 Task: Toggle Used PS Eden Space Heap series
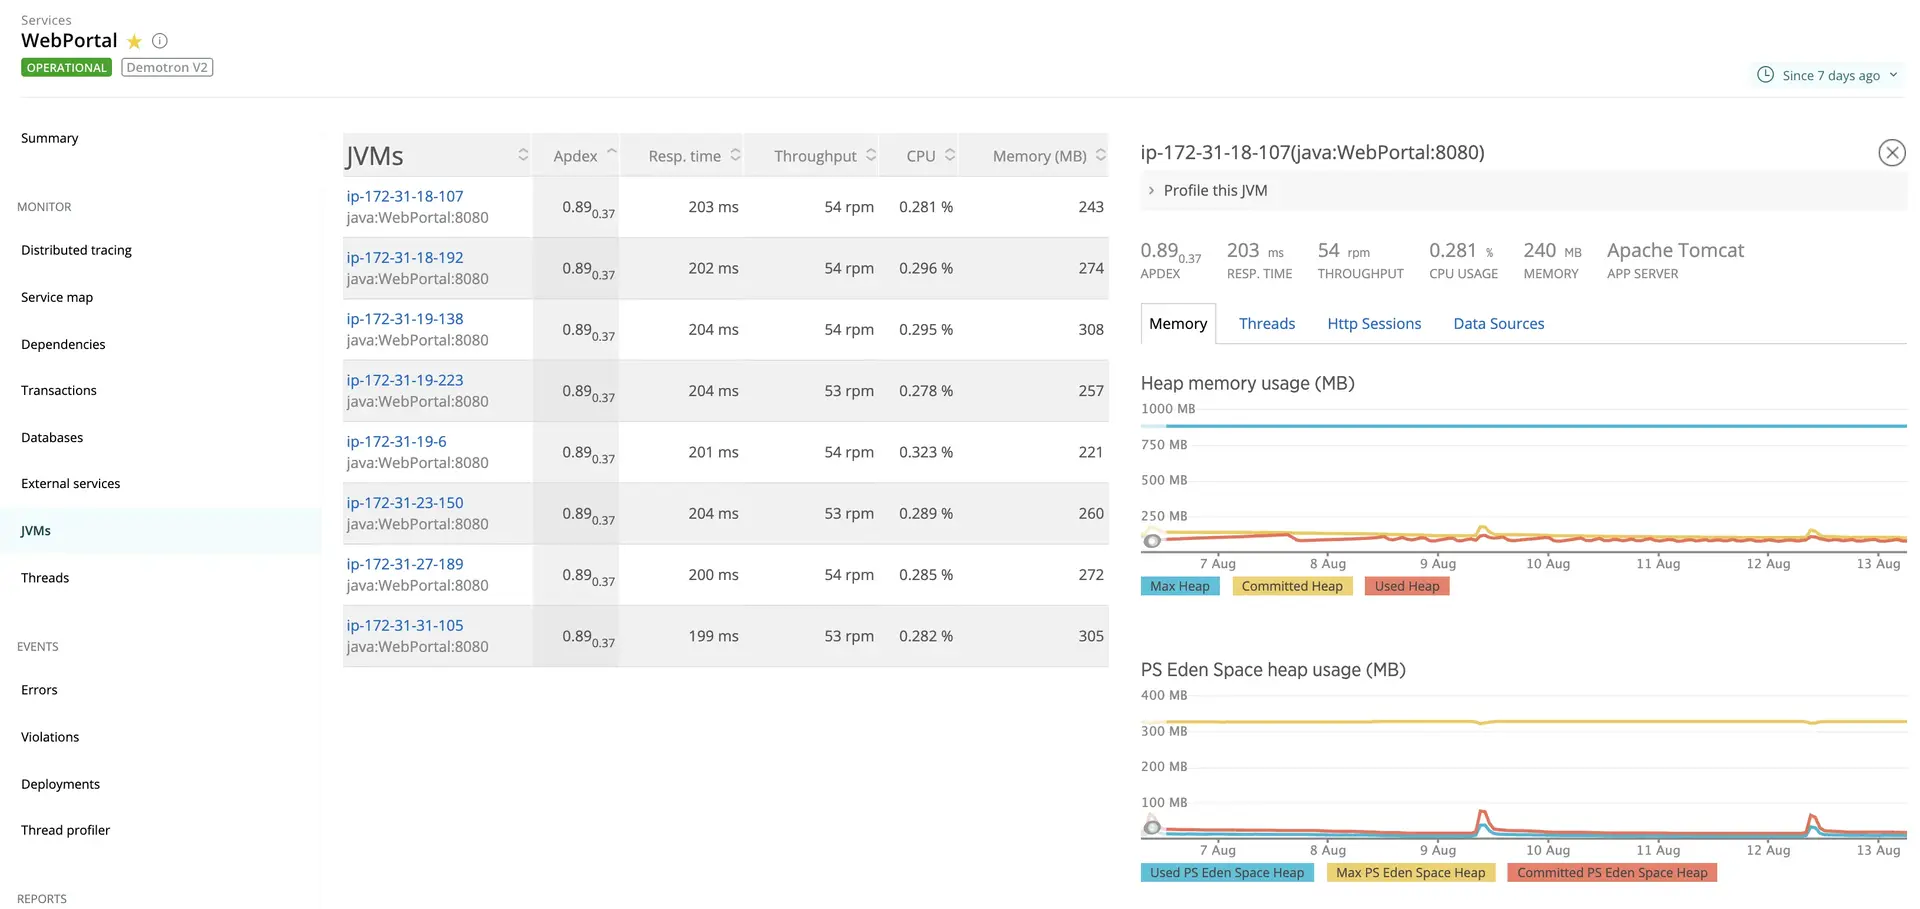1226,873
